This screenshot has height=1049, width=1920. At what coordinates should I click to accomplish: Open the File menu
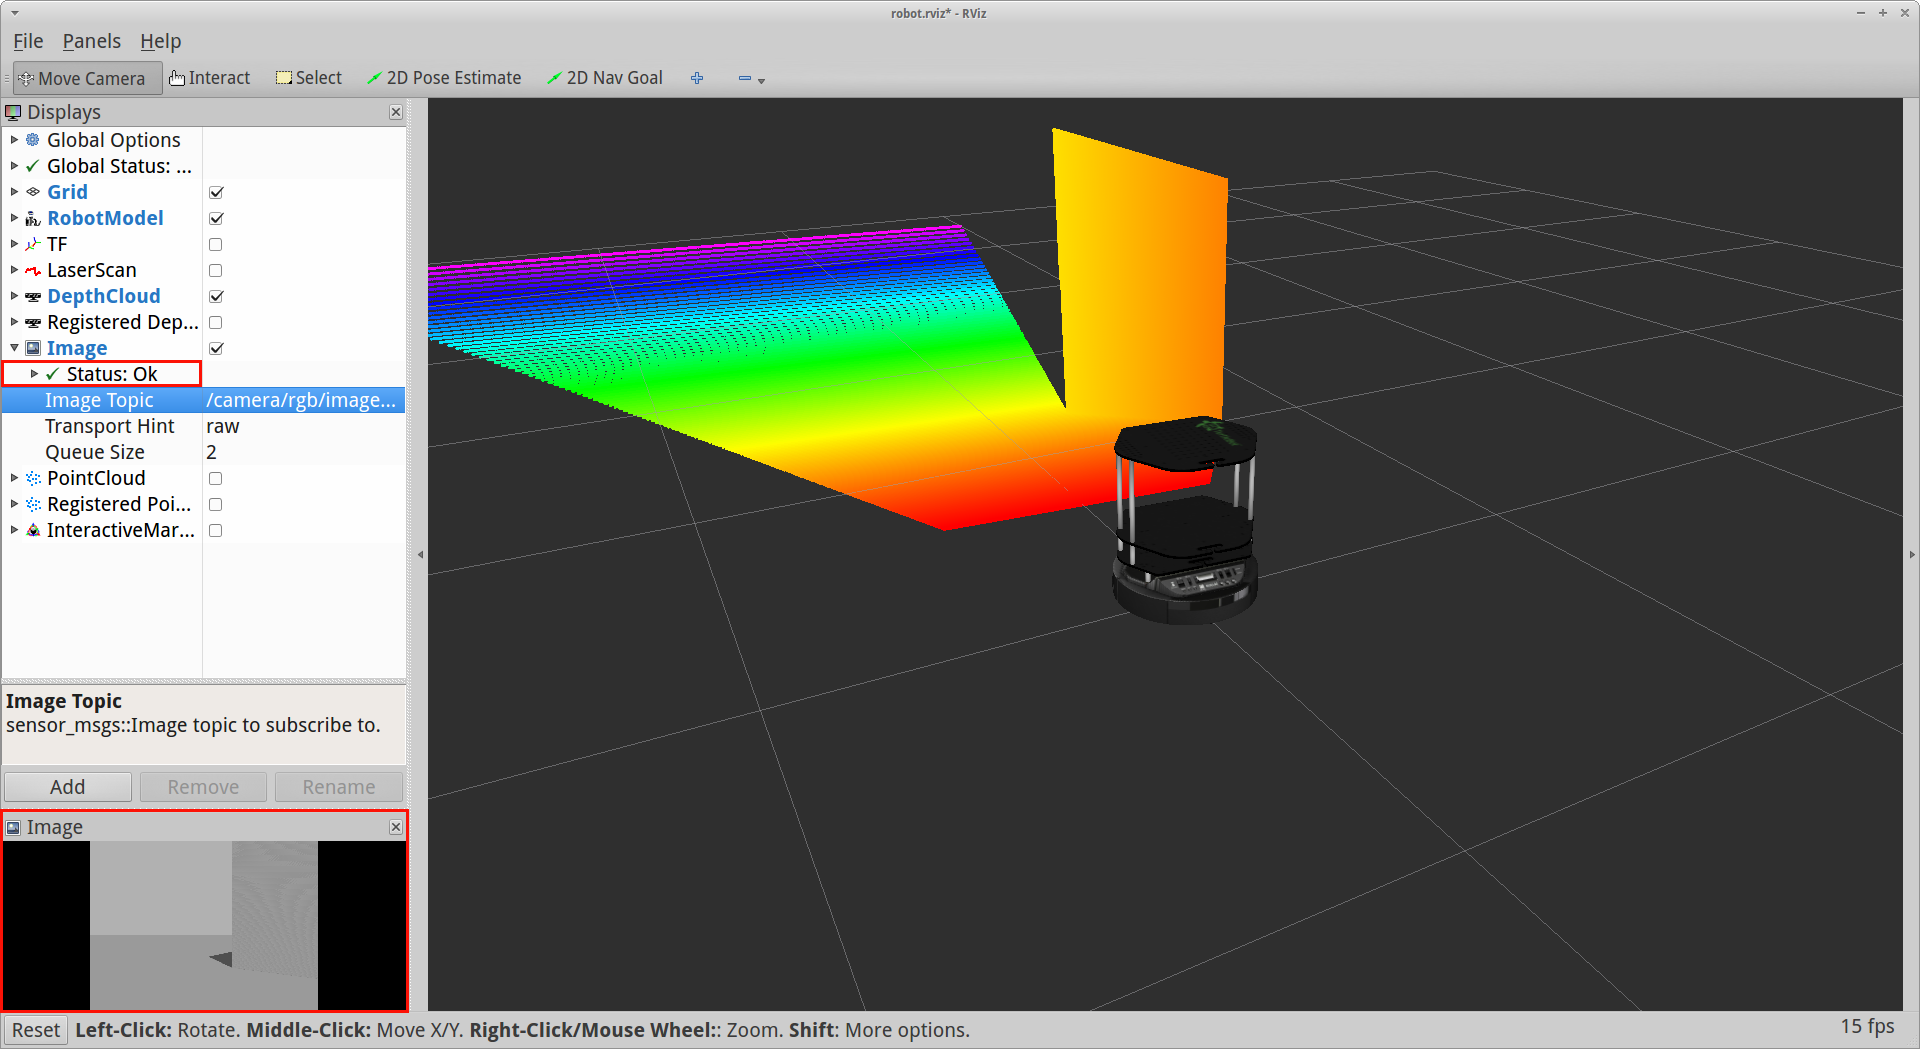point(28,41)
